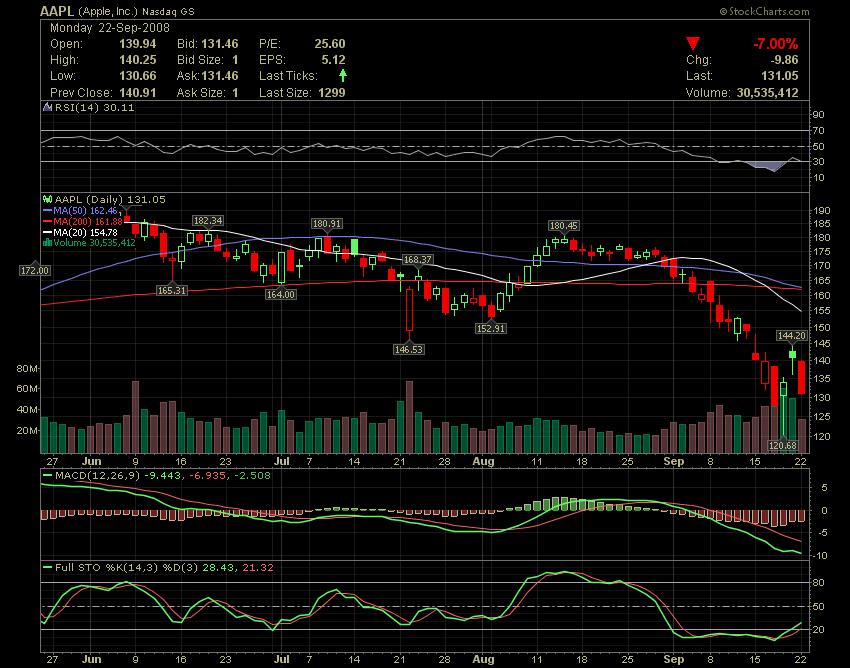Click the long red candle above 146.53
The height and width of the screenshot is (668, 850).
[409, 310]
